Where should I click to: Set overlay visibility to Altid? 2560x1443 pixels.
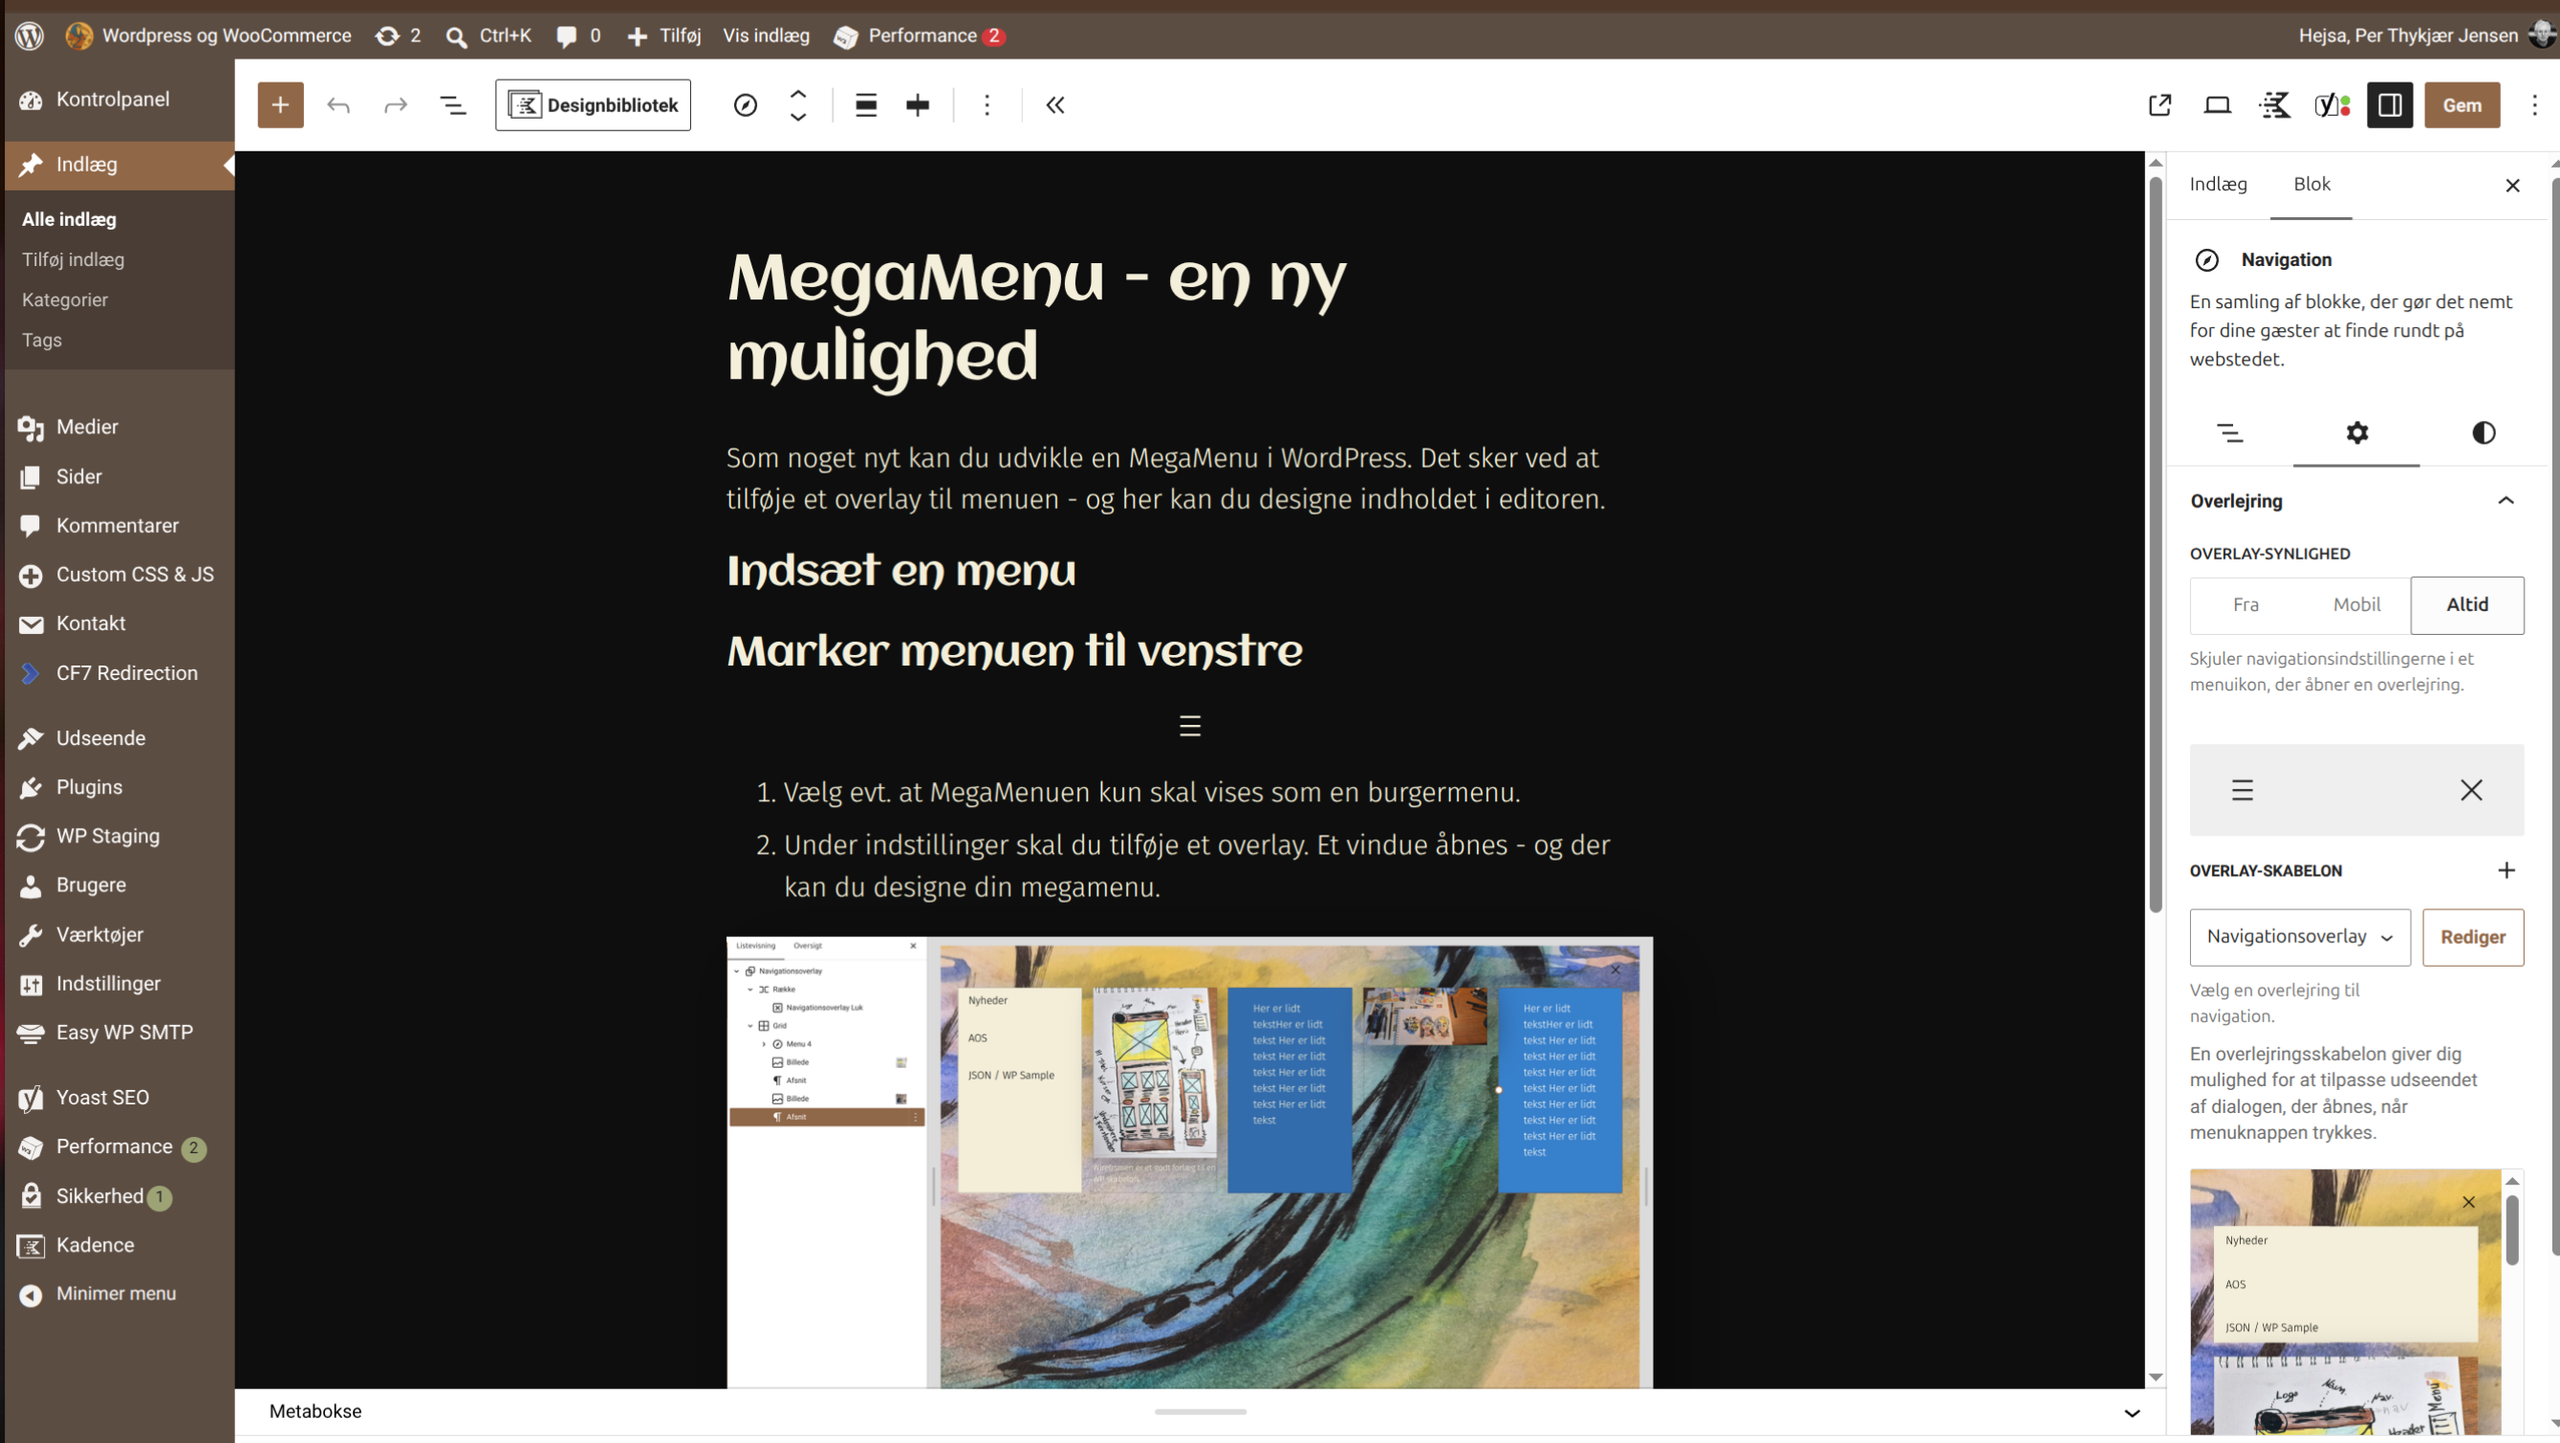(x=2467, y=605)
